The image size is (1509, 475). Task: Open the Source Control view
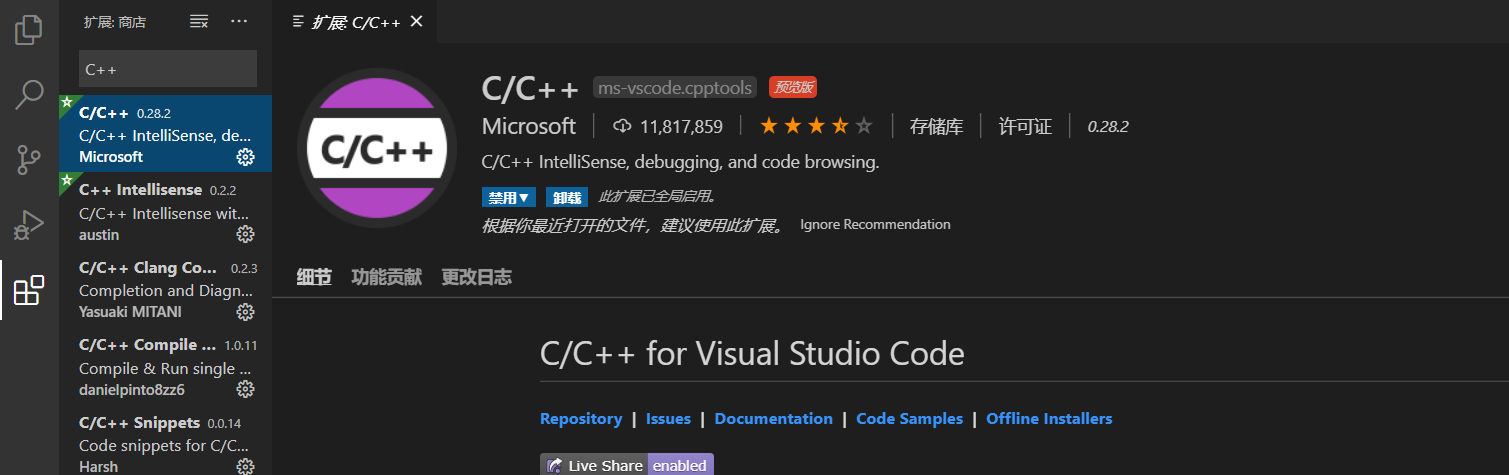28,160
